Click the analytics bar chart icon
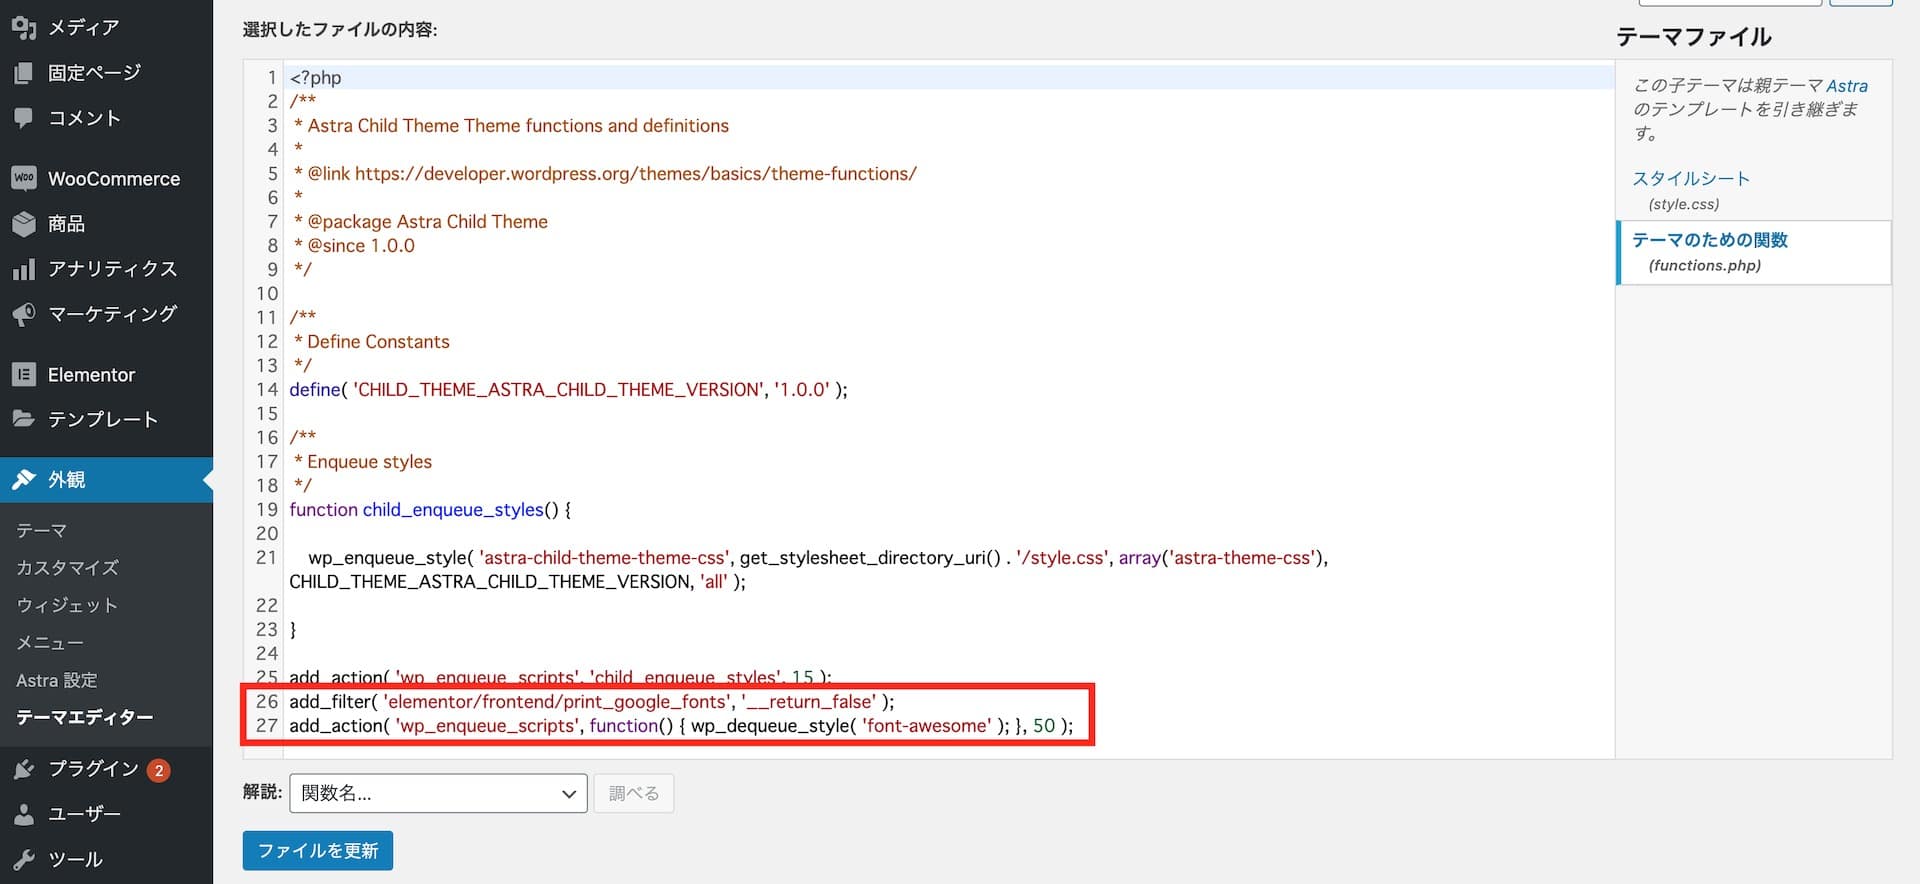Viewport: 1920px width, 884px height. [24, 269]
